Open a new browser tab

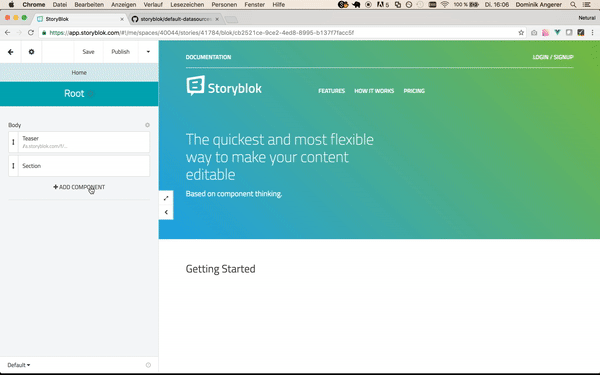click(x=231, y=19)
